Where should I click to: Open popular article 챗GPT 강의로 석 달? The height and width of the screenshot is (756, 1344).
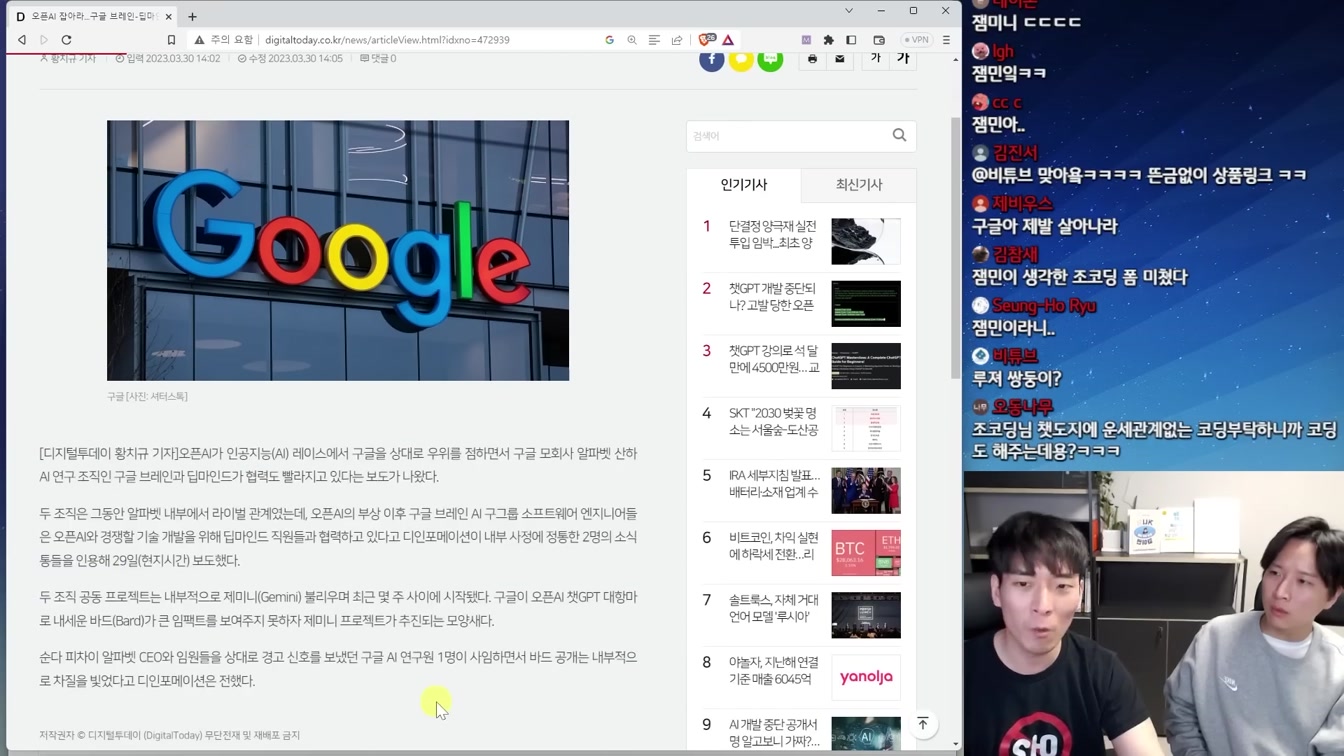tap(773, 359)
